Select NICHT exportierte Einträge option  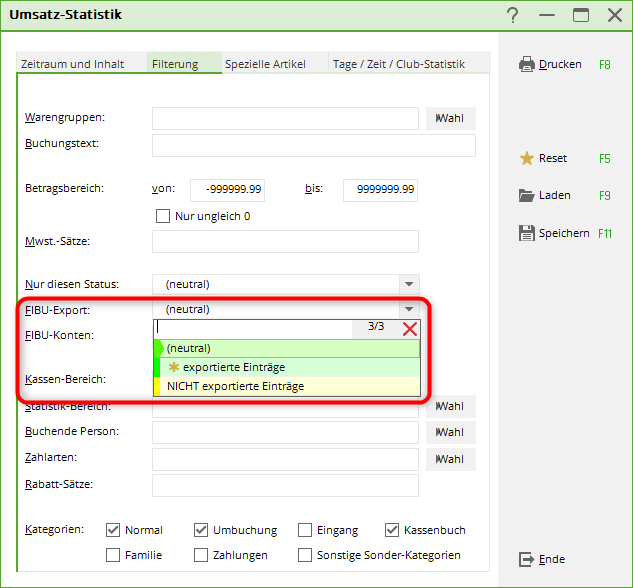(x=235, y=386)
